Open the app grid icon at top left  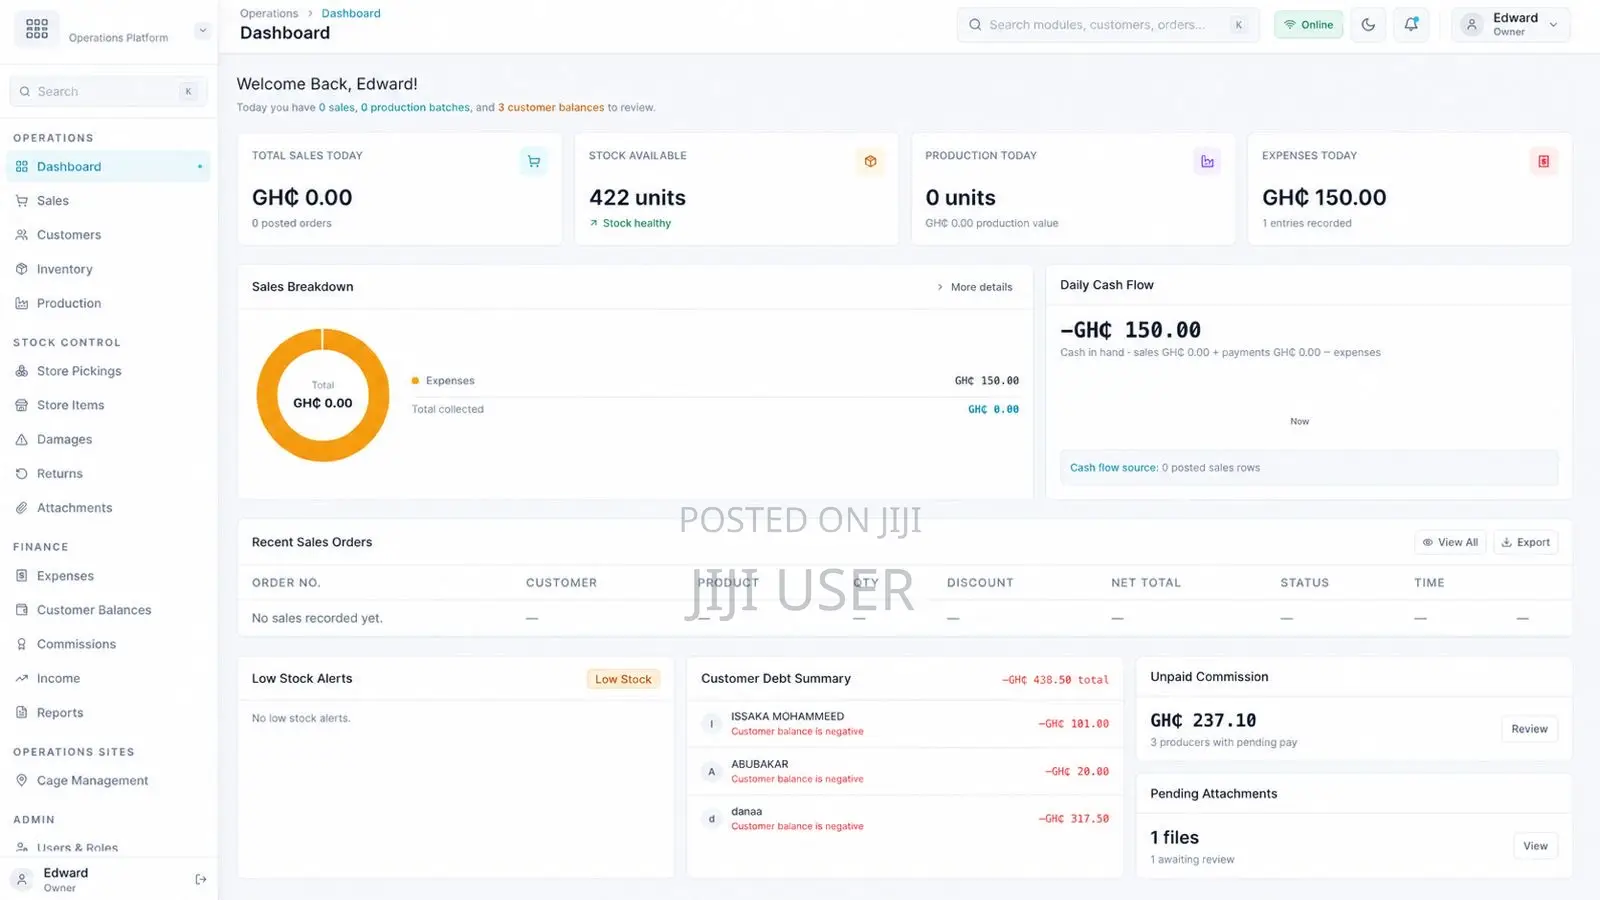point(37,29)
